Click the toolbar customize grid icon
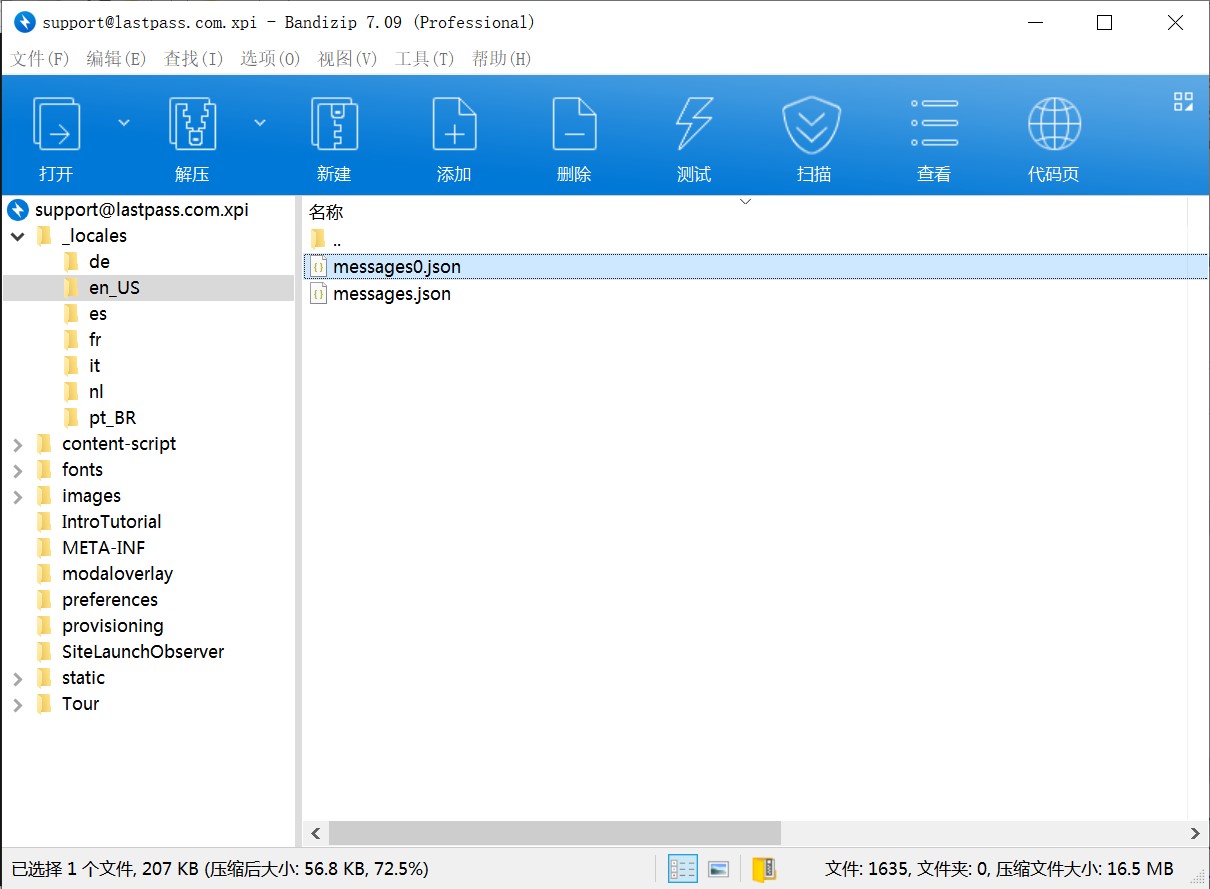Screen dimensions: 1210x889 pos(1183,101)
